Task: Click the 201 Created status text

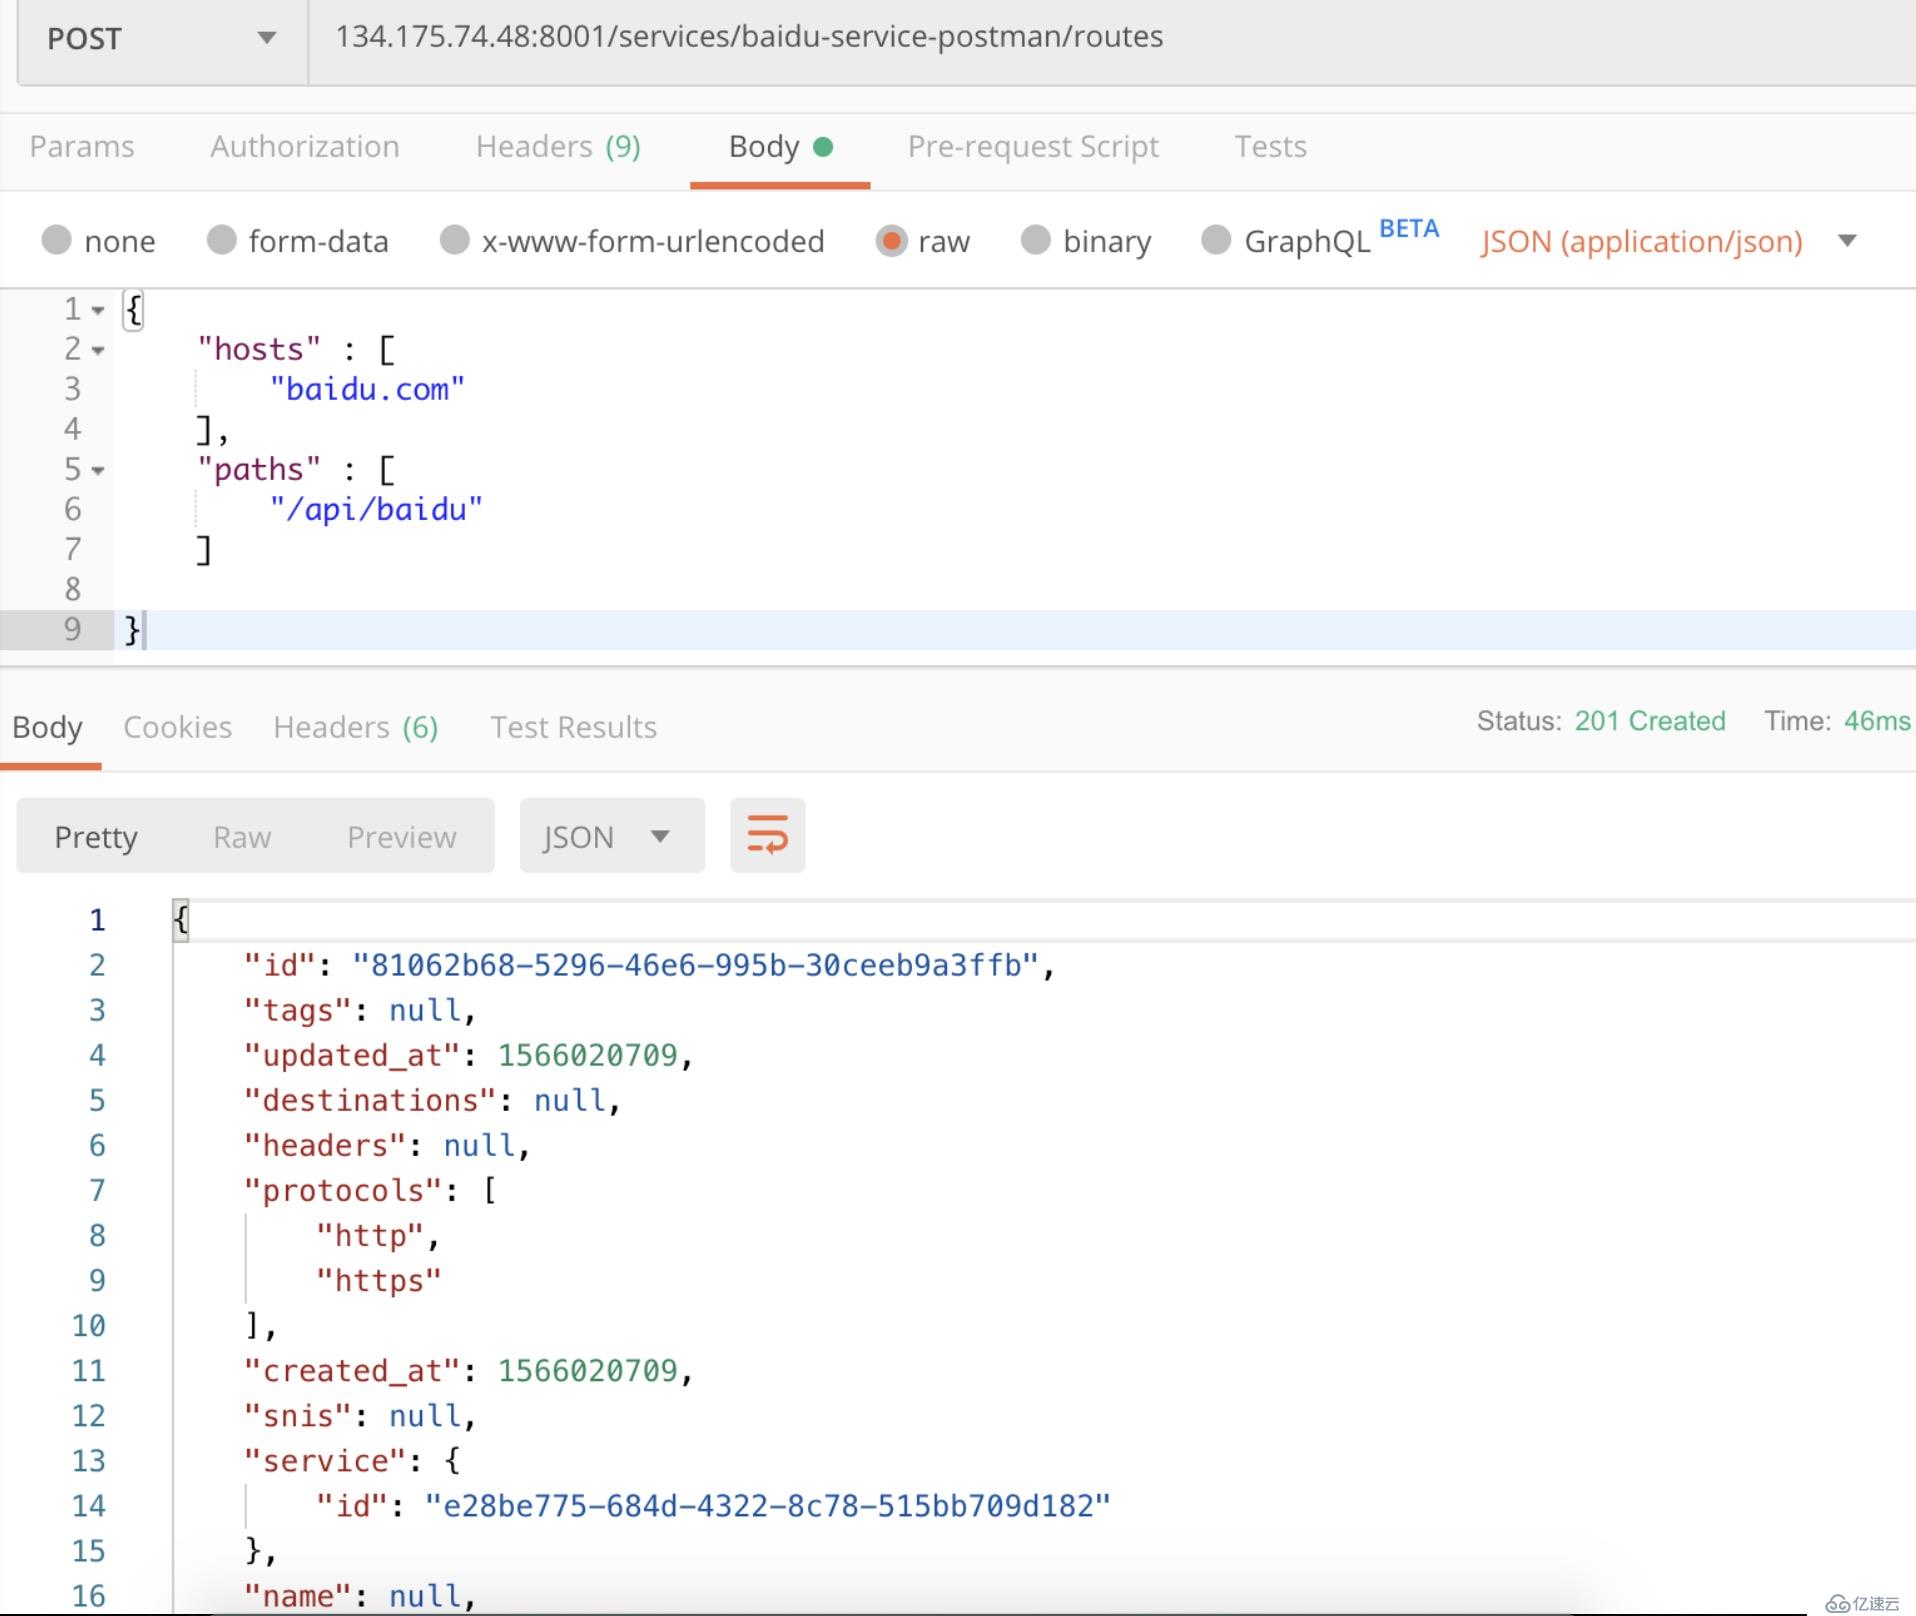Action: point(1650,721)
